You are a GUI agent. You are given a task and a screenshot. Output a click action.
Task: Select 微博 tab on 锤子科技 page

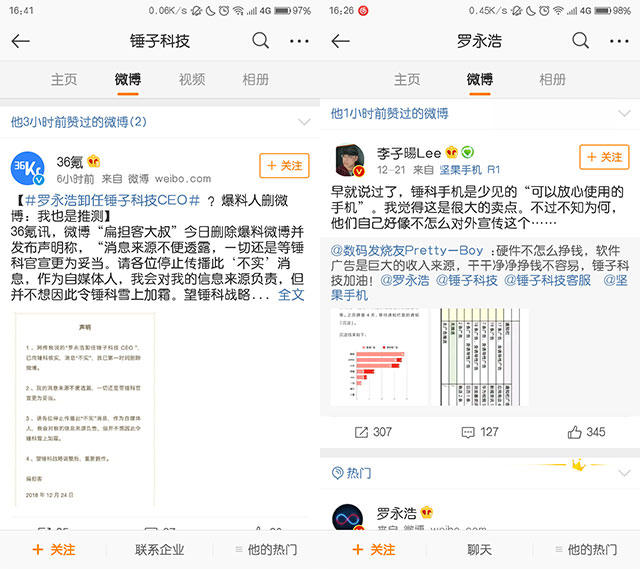(128, 79)
